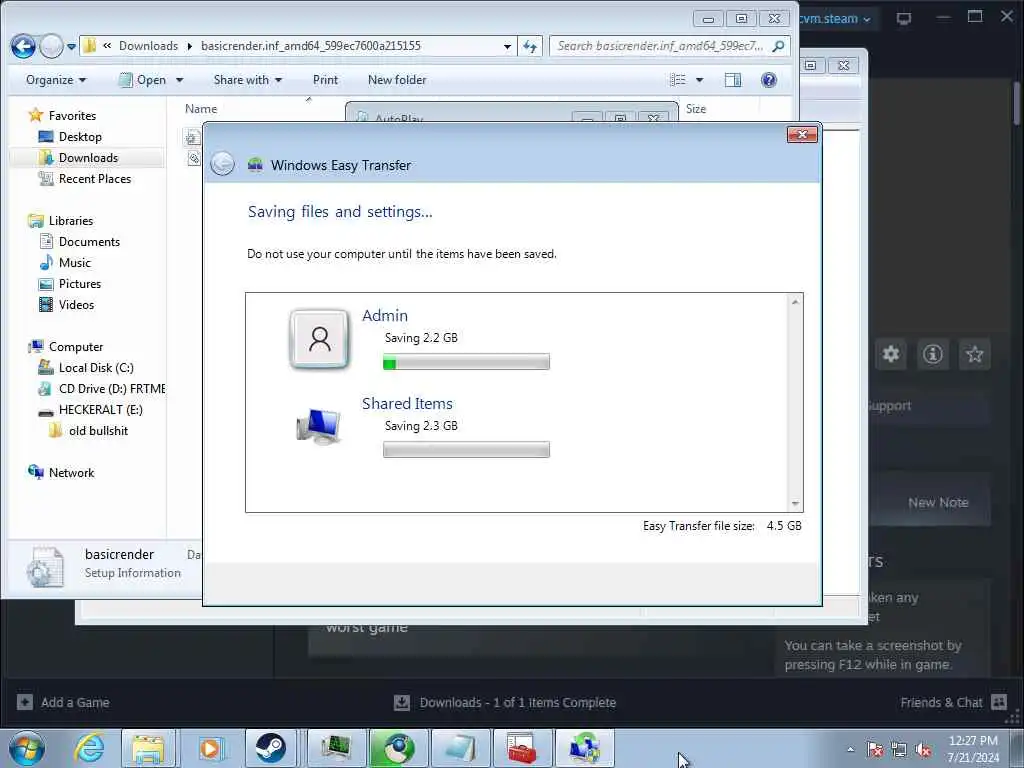Image resolution: width=1024 pixels, height=768 pixels.
Task: Click the muted volume tray icon
Action: [x=923, y=750]
